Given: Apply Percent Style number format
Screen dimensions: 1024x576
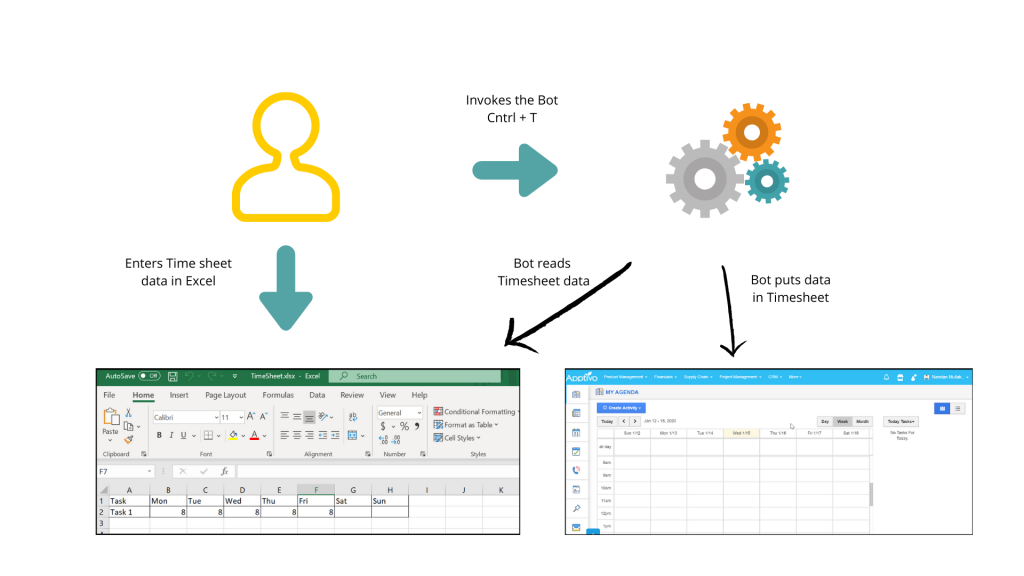Looking at the screenshot, I should point(404,426).
